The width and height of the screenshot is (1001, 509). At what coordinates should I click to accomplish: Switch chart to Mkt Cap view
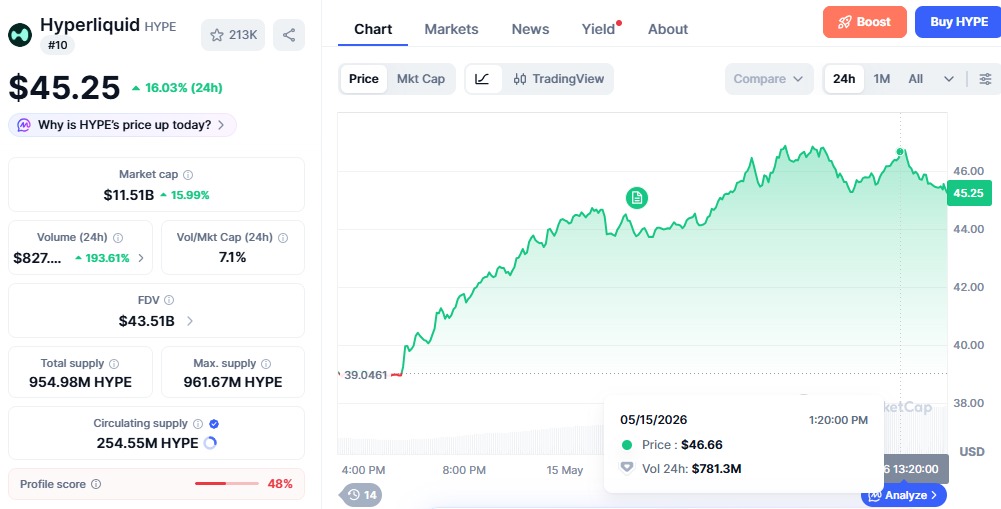click(x=421, y=79)
